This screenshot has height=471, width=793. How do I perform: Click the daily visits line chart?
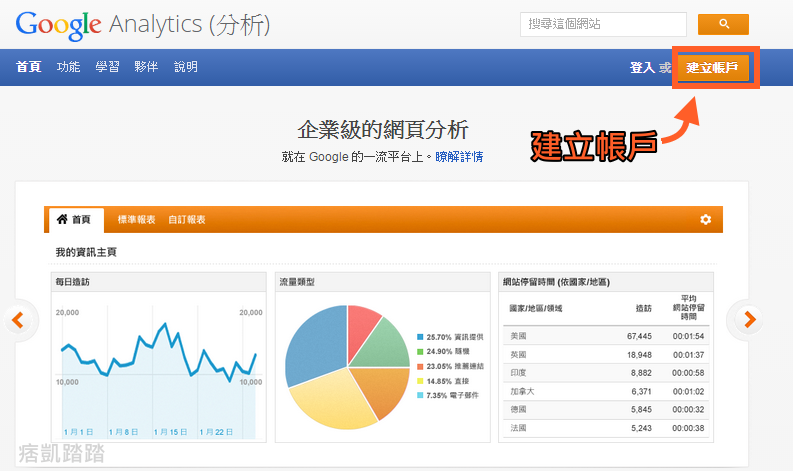(159, 372)
